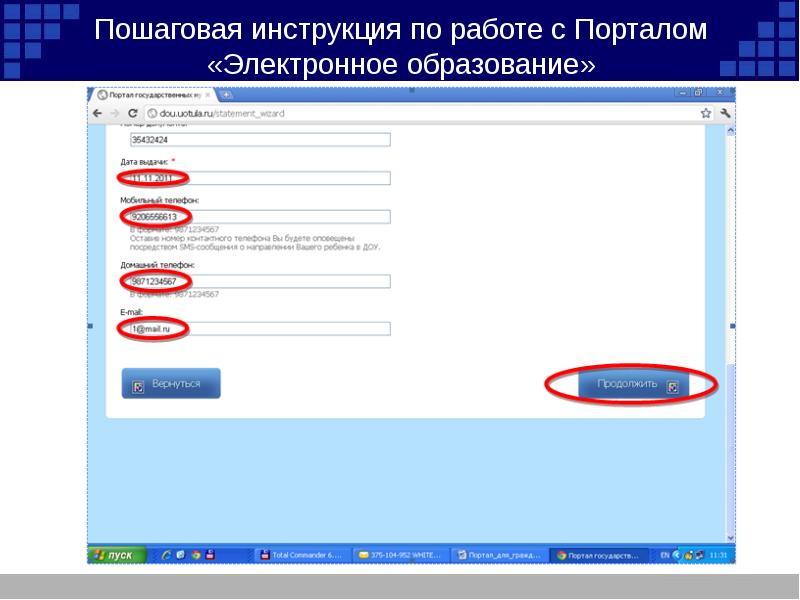Bookmark the page with the star icon

pyautogui.click(x=708, y=114)
